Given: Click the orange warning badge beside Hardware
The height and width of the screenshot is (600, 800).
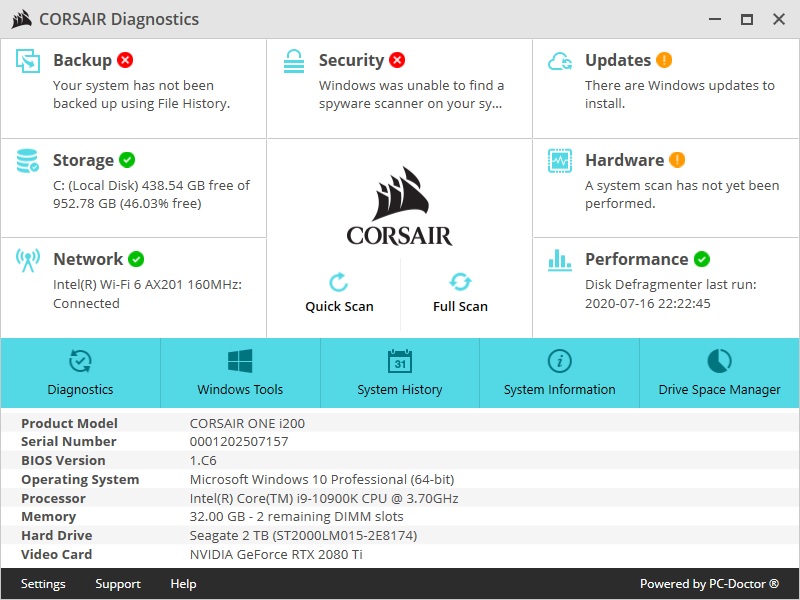Looking at the screenshot, I should click(677, 160).
